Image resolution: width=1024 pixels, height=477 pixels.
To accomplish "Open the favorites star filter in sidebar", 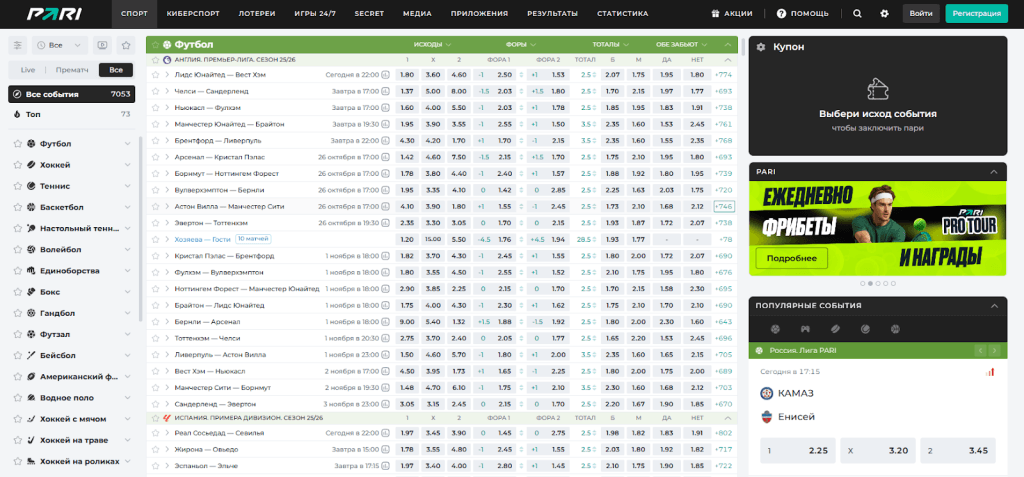I will tap(125, 46).
